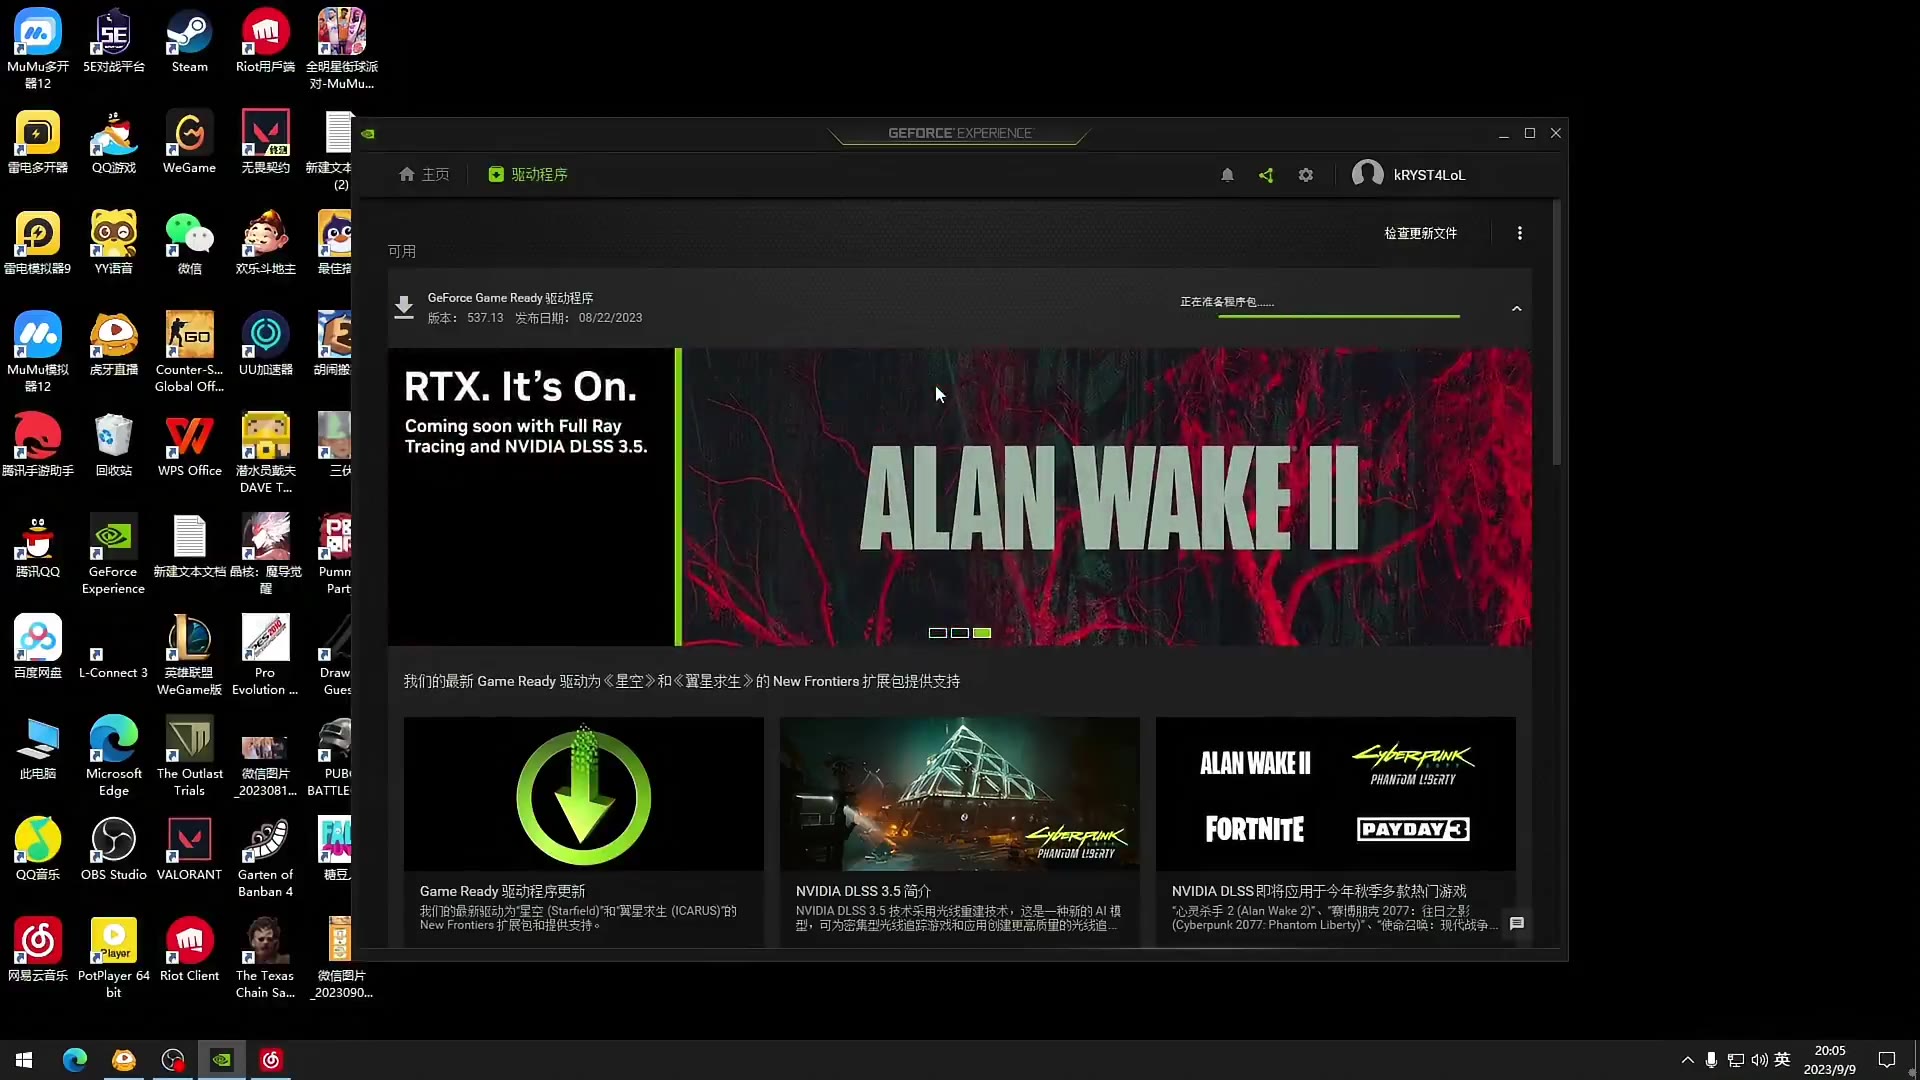Click the NVIDIA logo in the title bar
The height and width of the screenshot is (1080, 1920).
[368, 133]
